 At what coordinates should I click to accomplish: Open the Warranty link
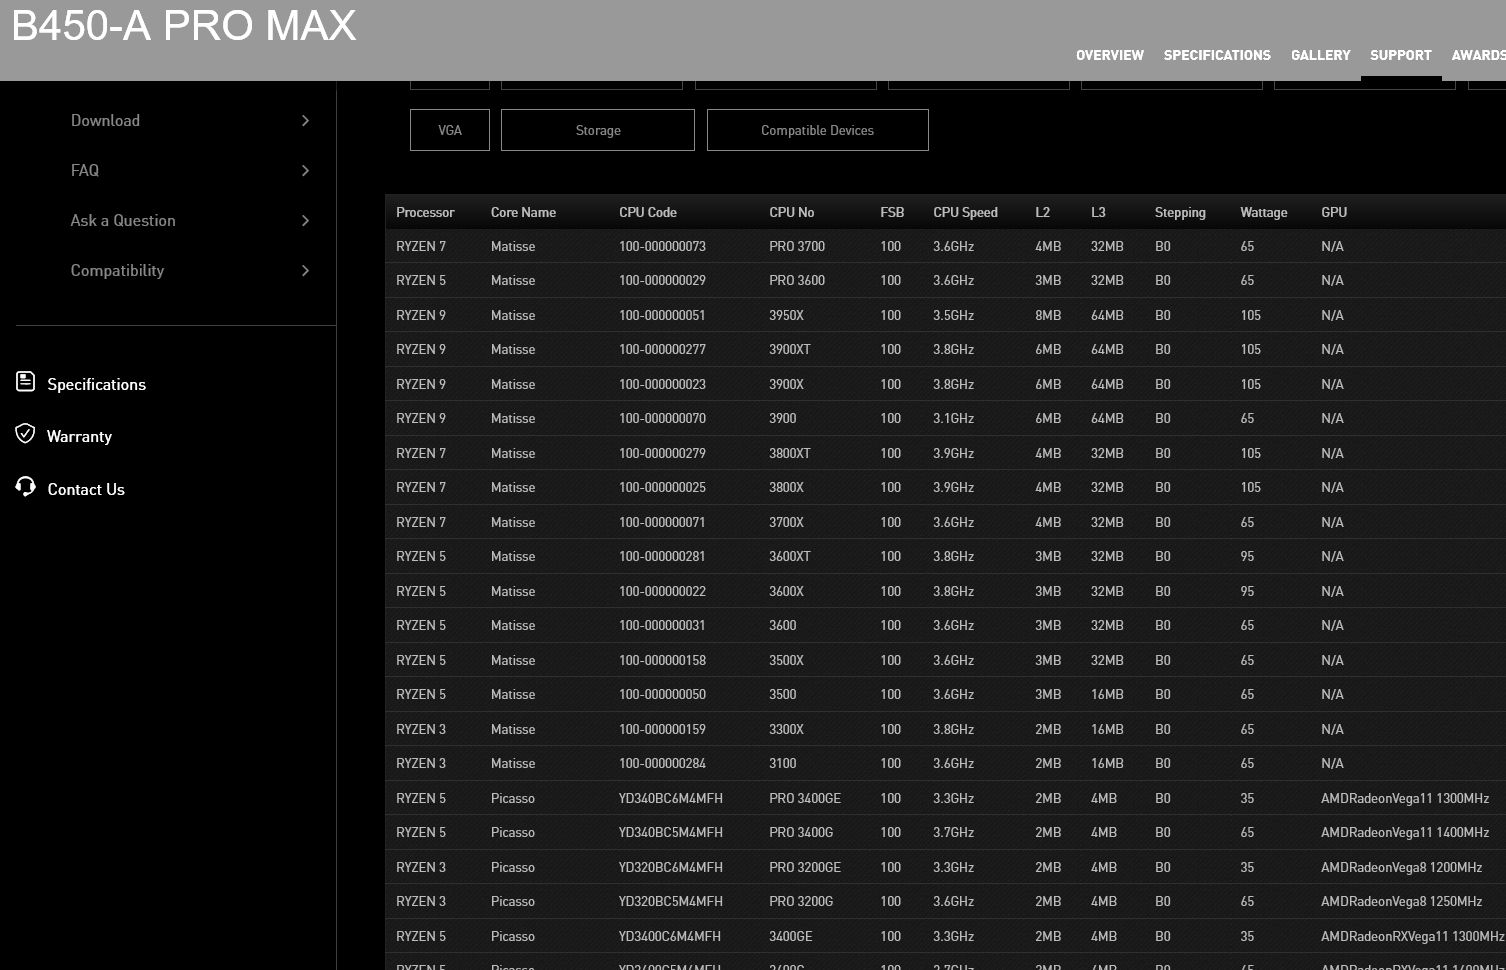point(79,436)
